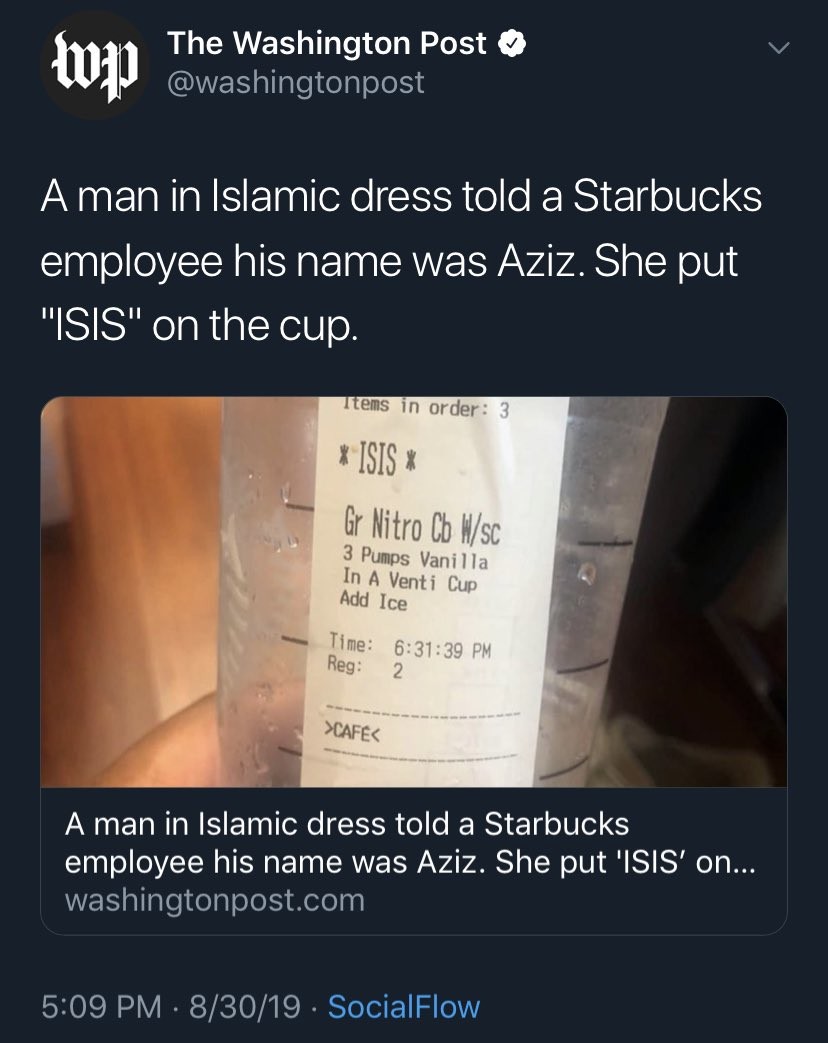Select the tweet body text about Starbucks employee
Image resolution: width=828 pixels, height=1043 pixels.
tap(401, 261)
